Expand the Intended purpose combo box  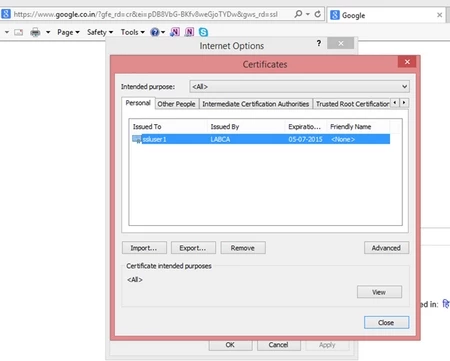point(299,87)
